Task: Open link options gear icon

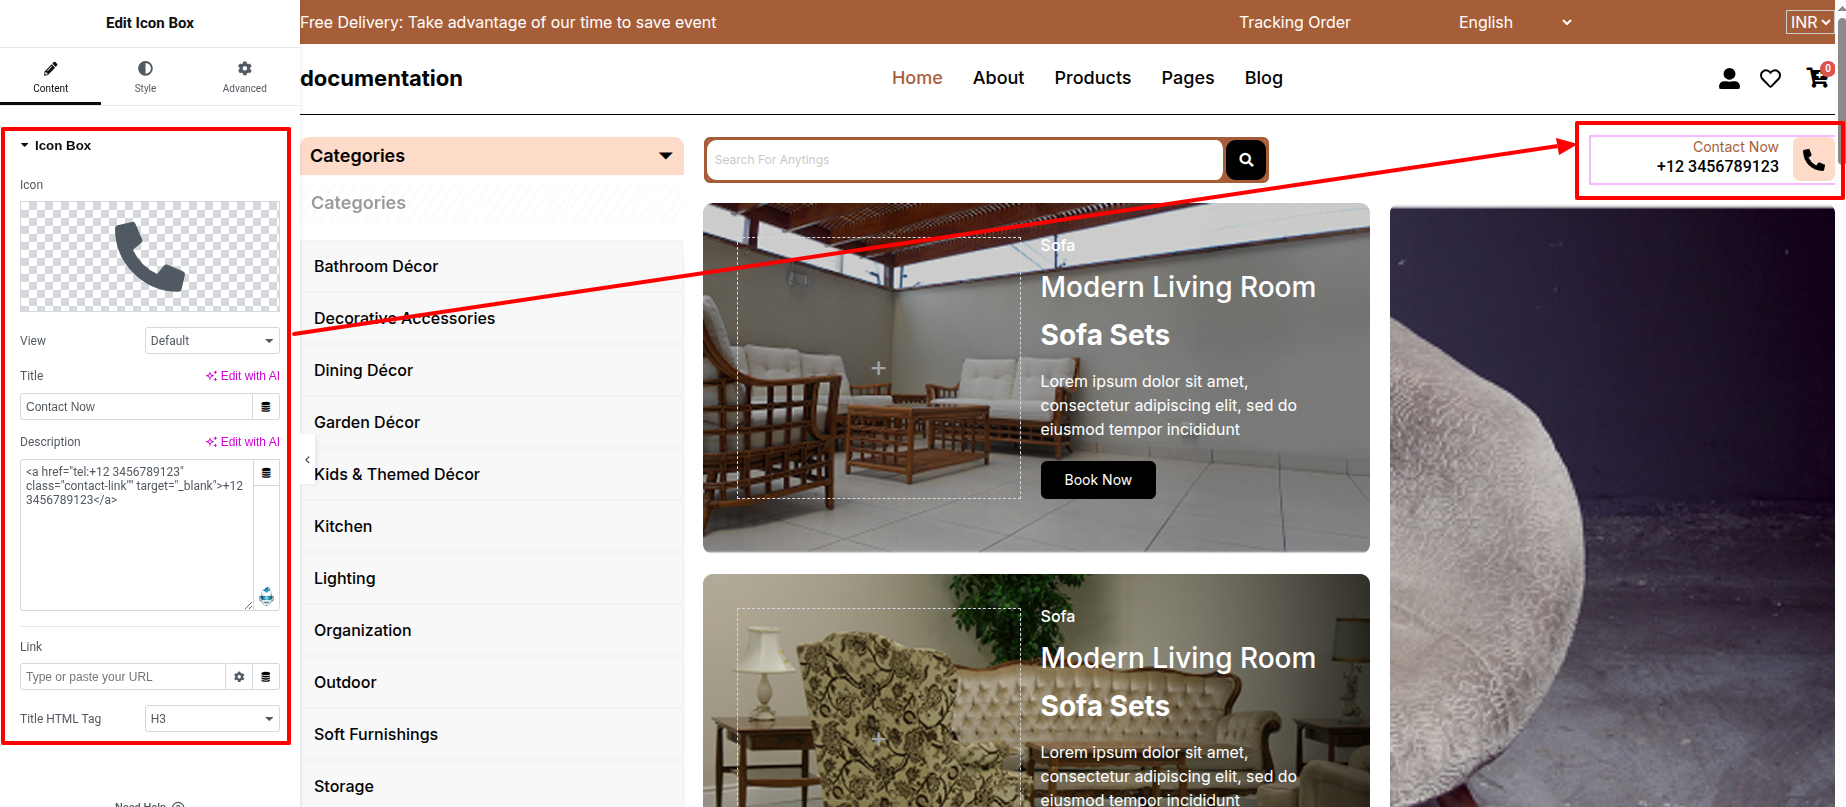Action: click(239, 677)
